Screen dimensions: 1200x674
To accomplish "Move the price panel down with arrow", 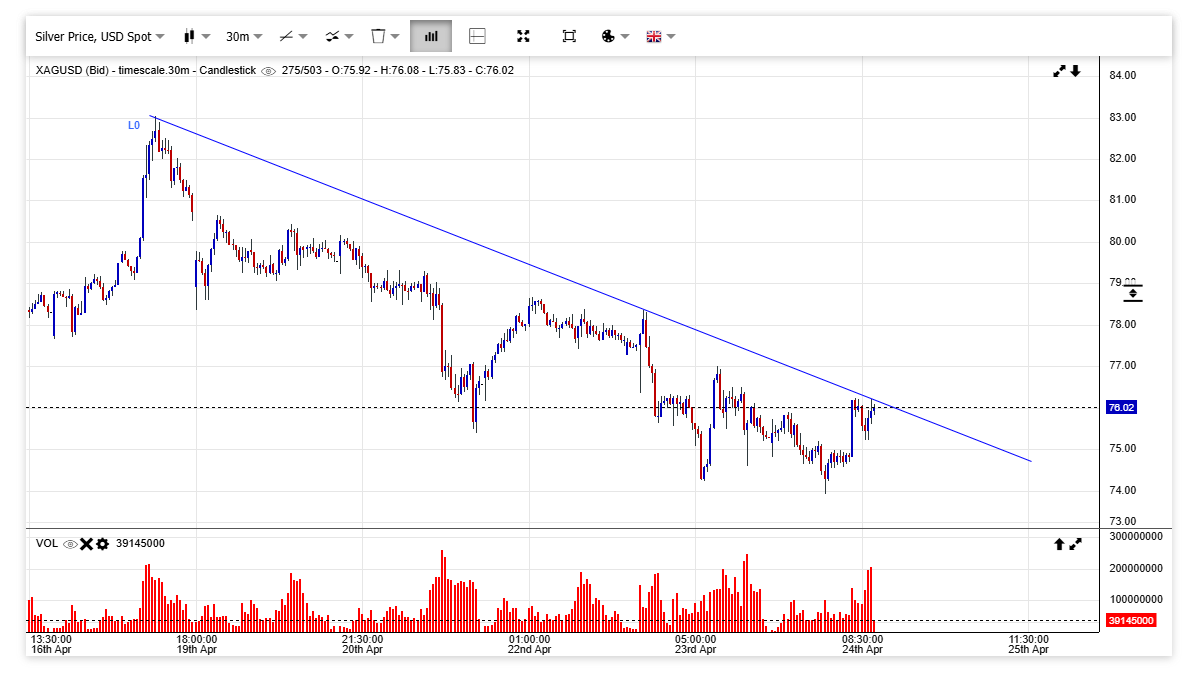I will coord(1076,71).
